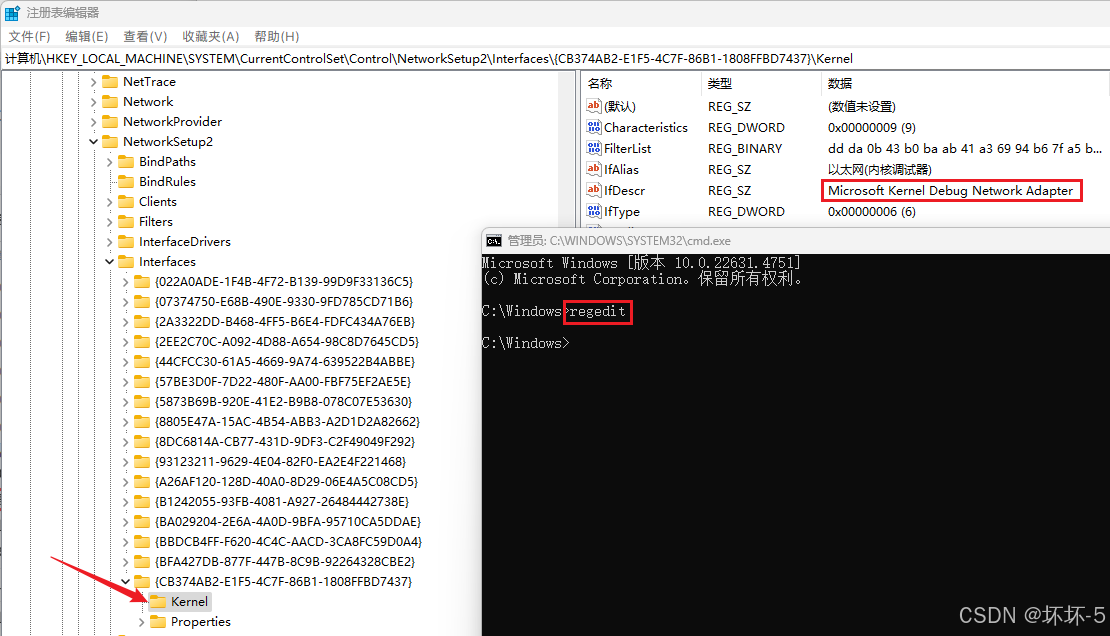Open the 文件(F) menu
This screenshot has height=636, width=1110.
click(29, 36)
